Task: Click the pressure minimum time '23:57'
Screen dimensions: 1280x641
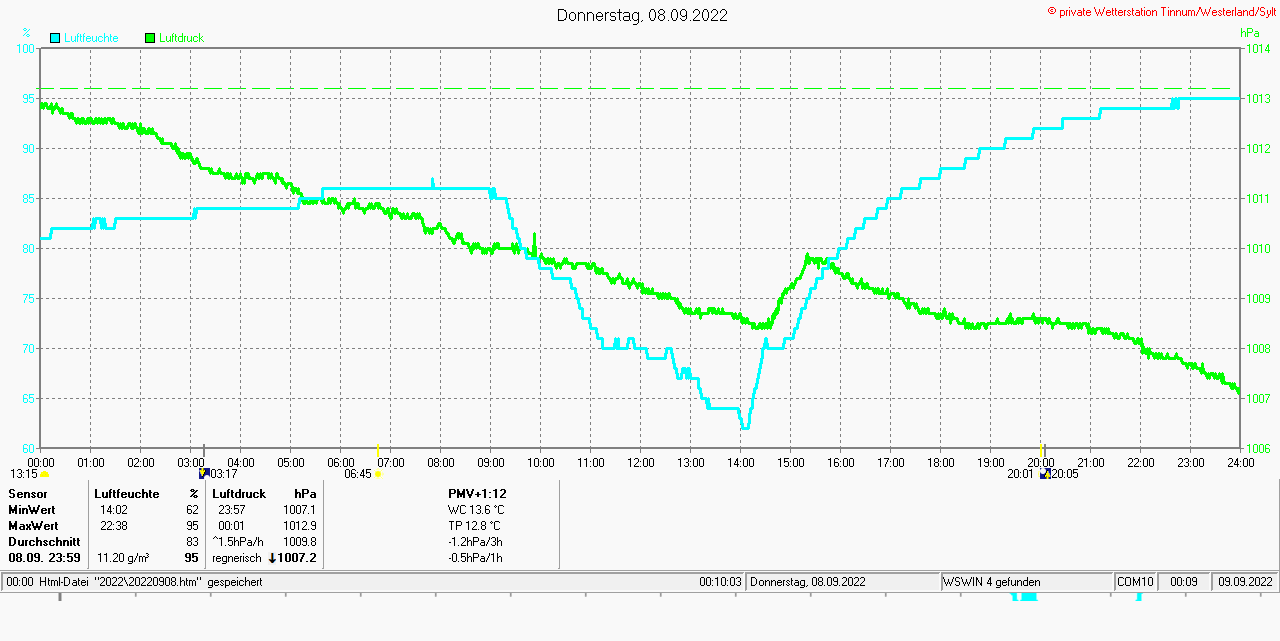Action: pyautogui.click(x=231, y=510)
